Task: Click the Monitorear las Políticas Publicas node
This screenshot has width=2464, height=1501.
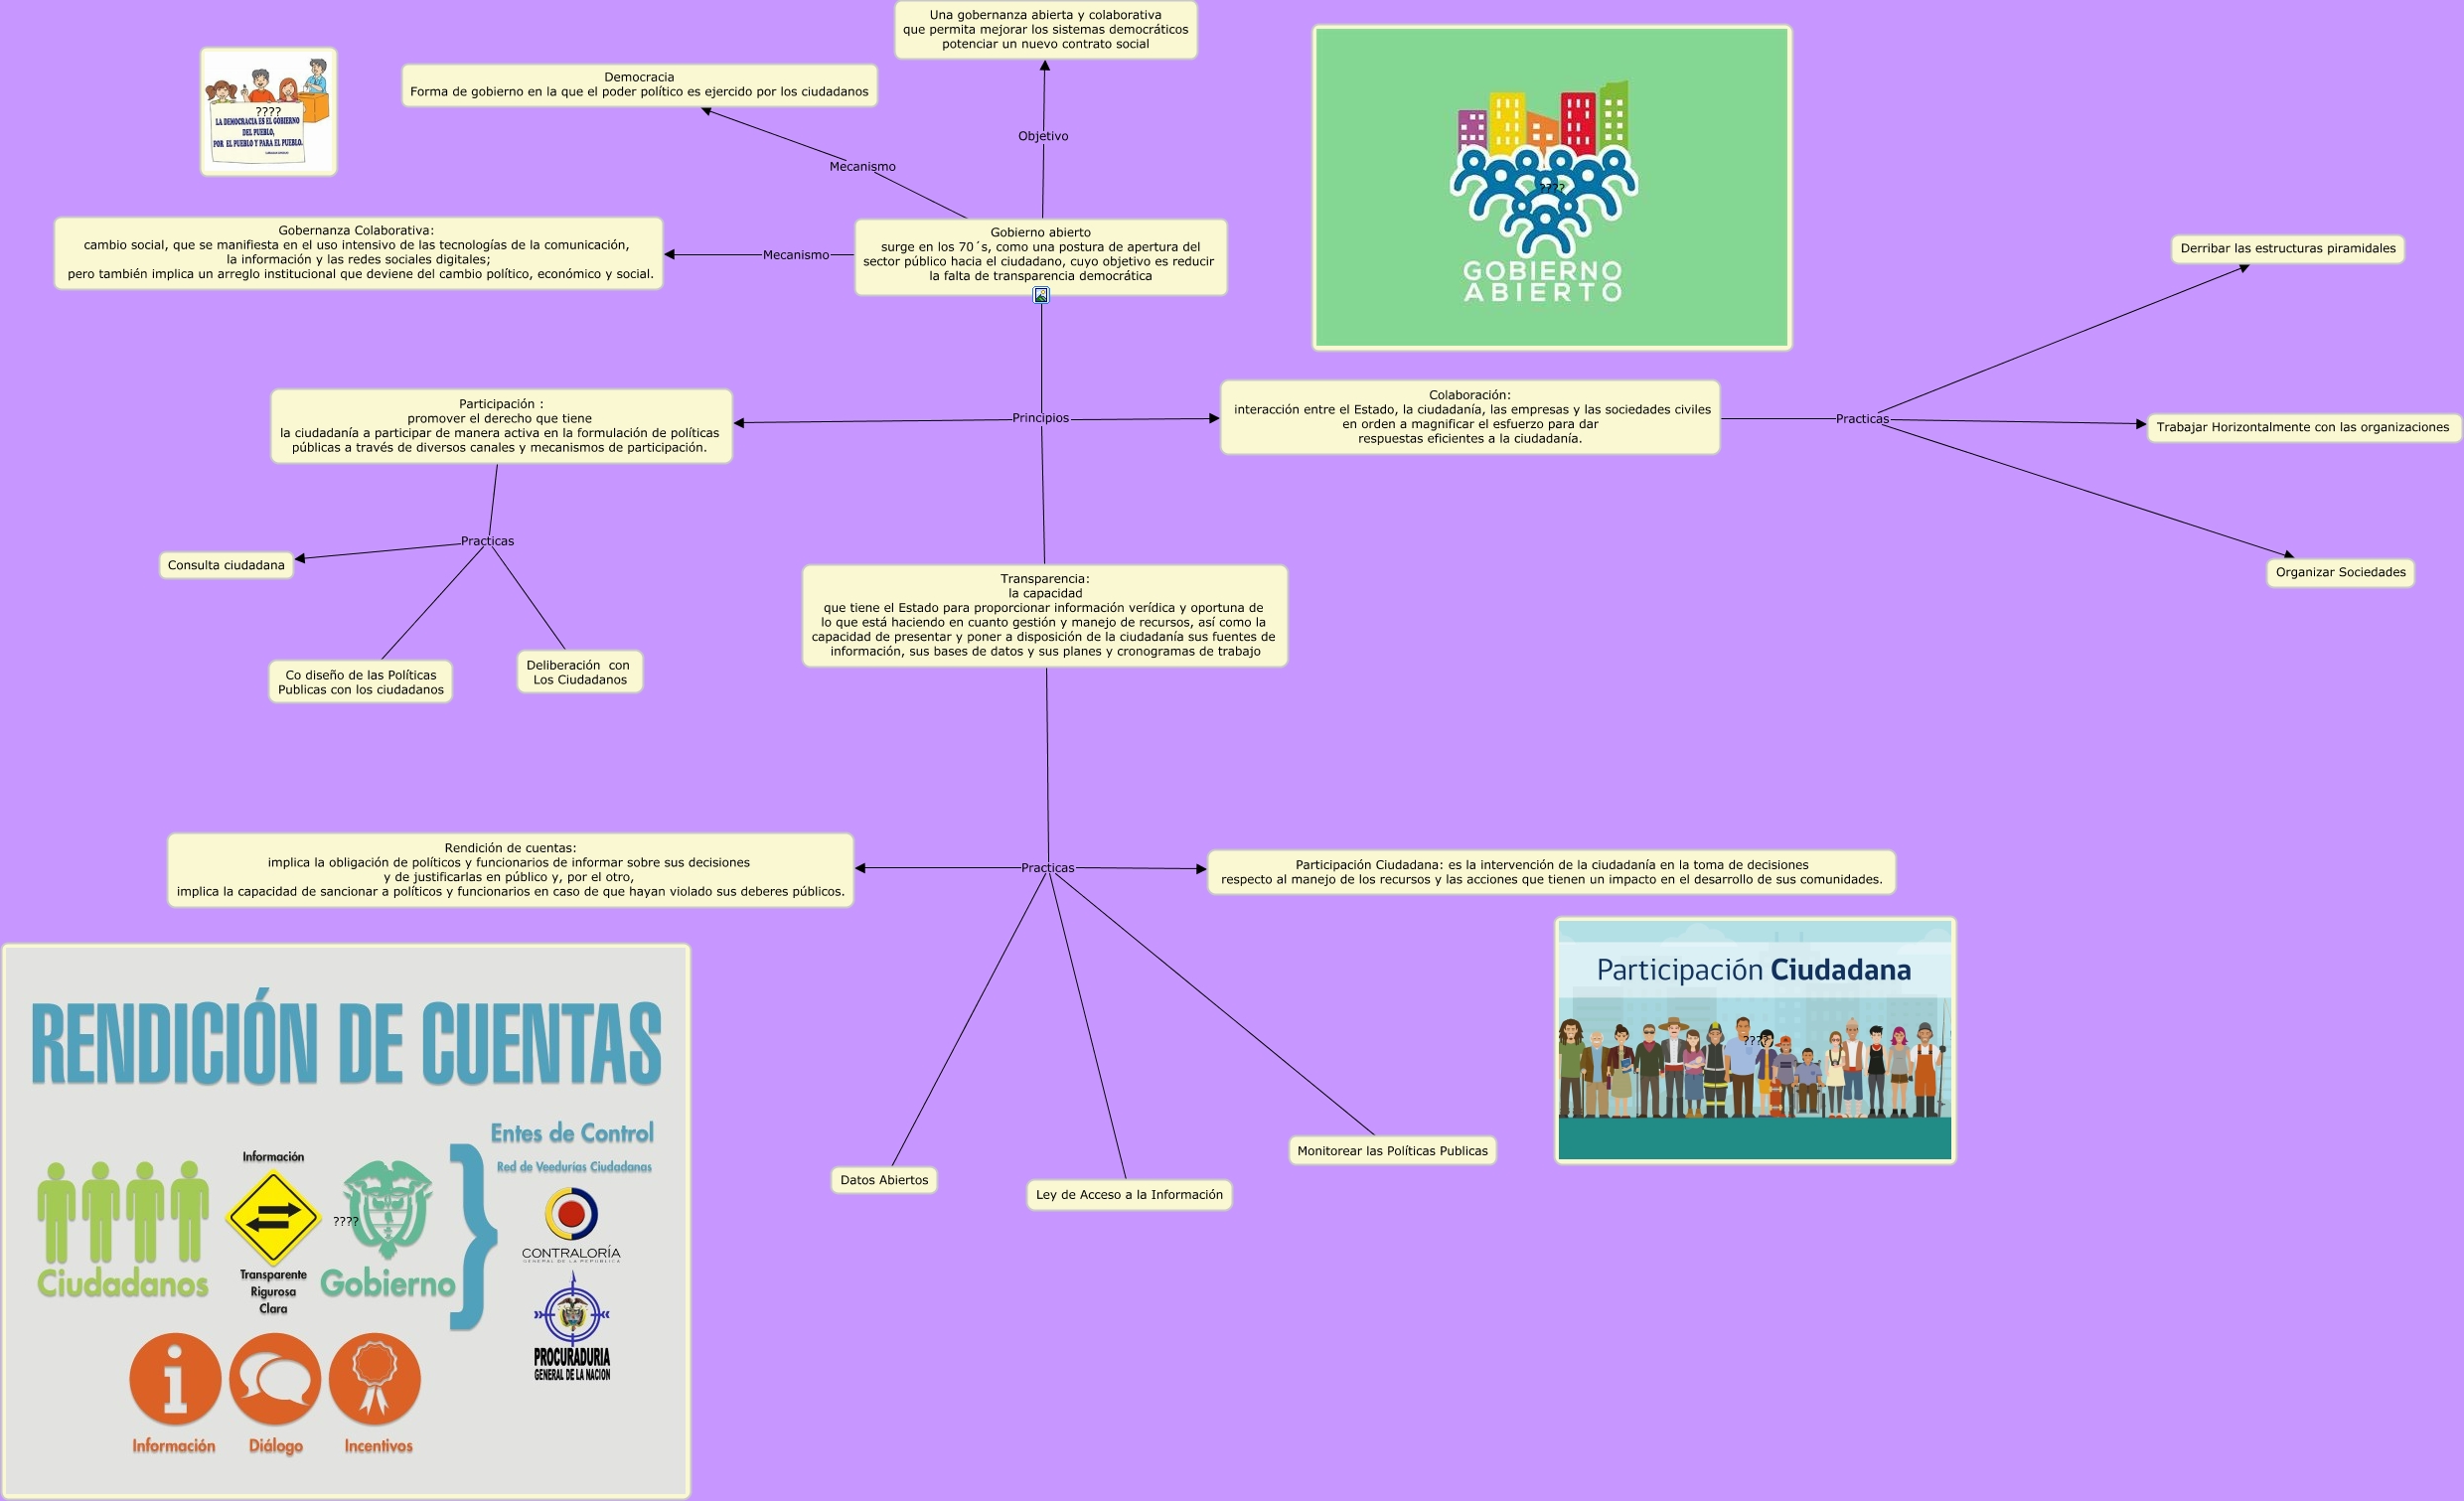Action: pos(1392,1151)
